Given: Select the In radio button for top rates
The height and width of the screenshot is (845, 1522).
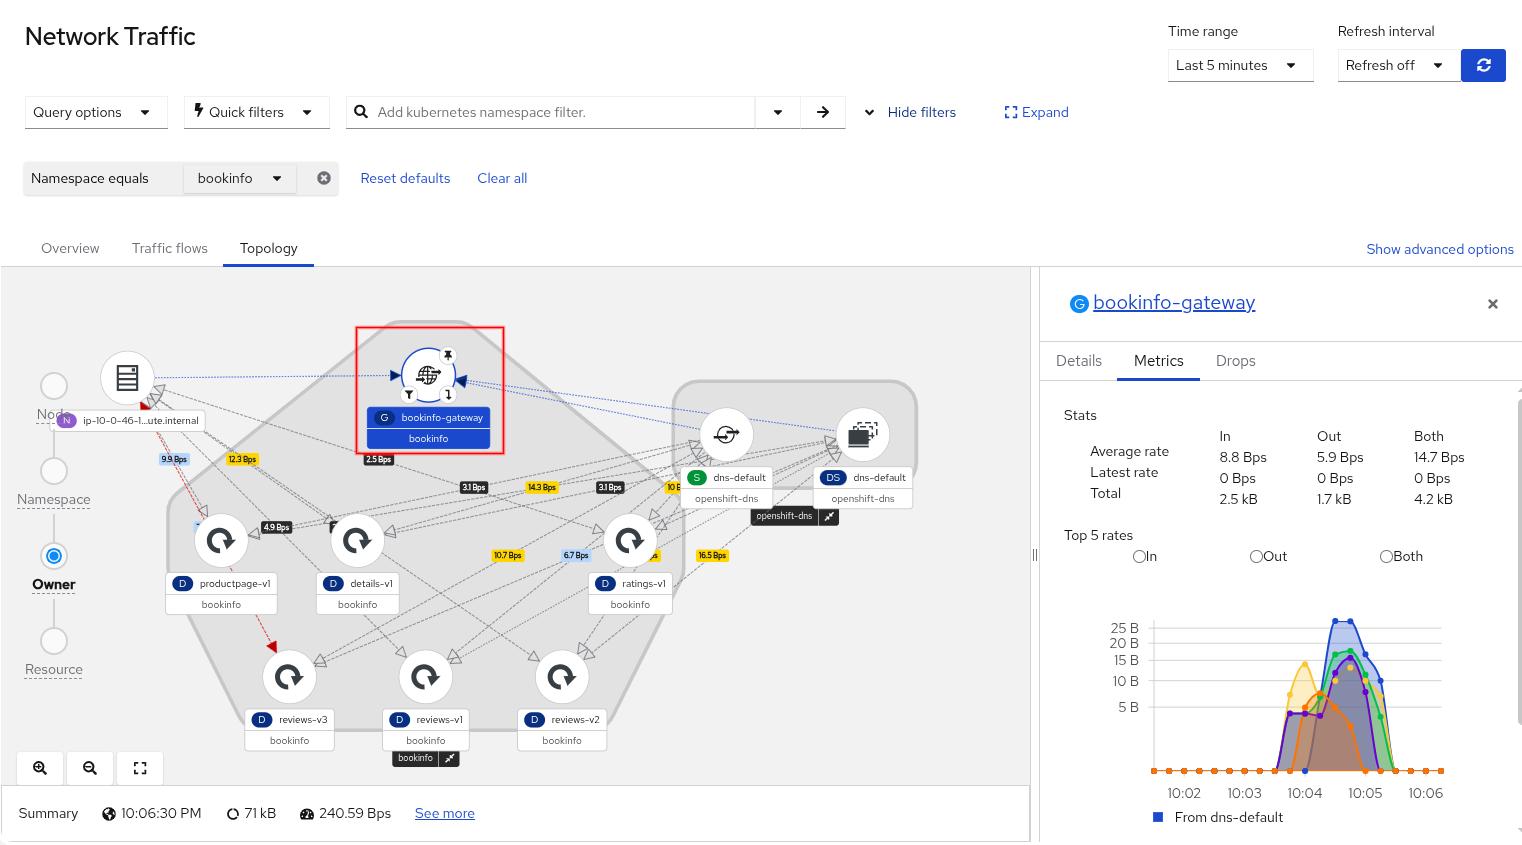Looking at the screenshot, I should [1138, 556].
